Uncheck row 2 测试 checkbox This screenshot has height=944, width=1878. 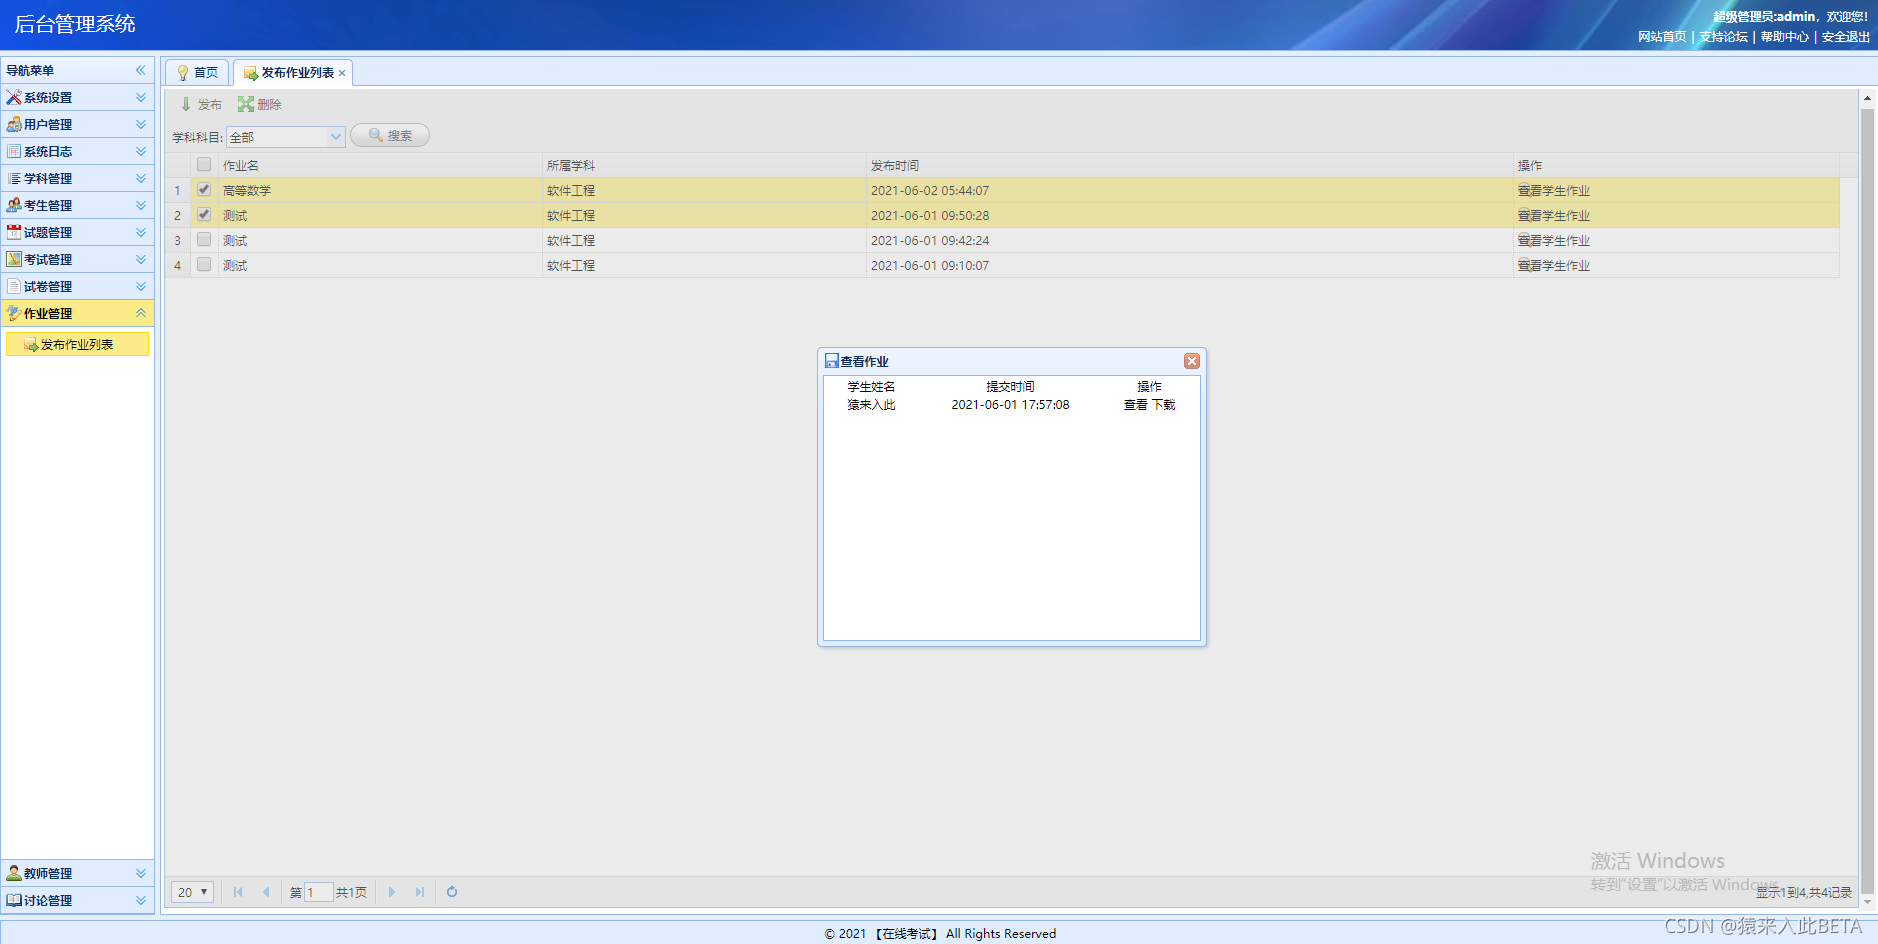(204, 214)
